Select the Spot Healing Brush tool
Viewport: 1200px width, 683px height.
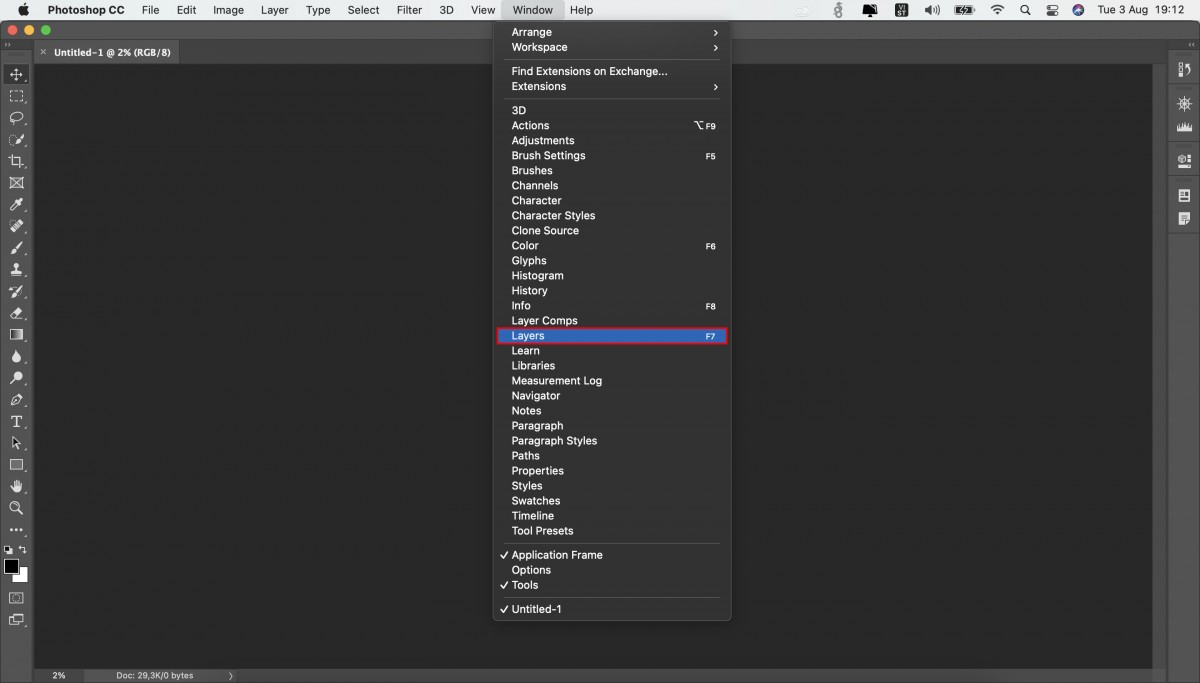pos(16,226)
